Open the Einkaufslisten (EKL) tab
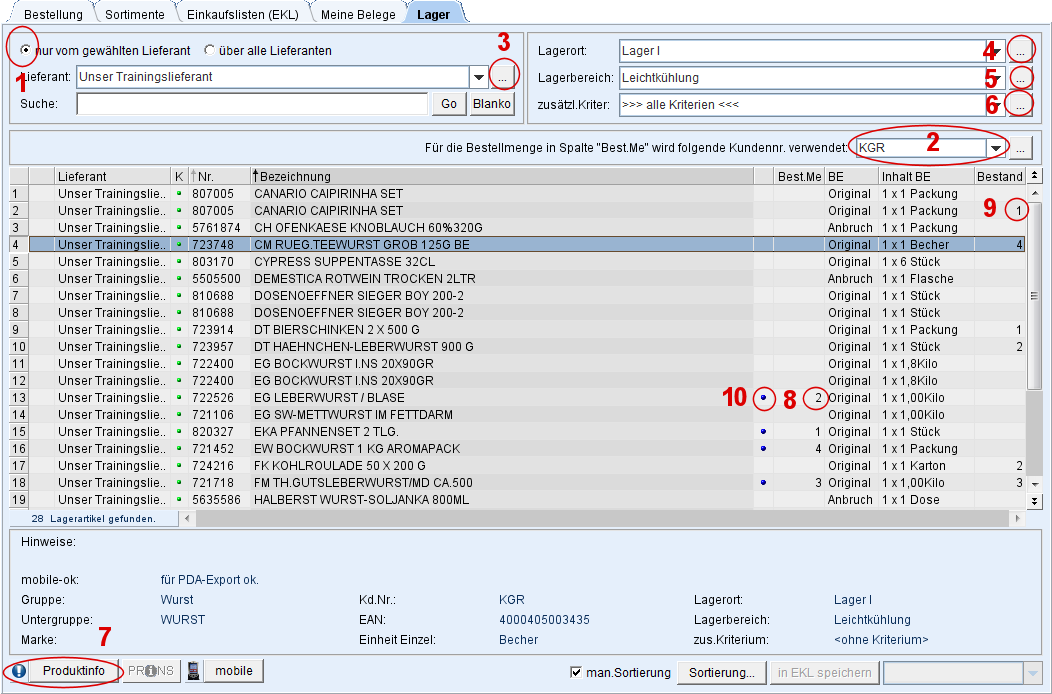The height and width of the screenshot is (694, 1052). (x=242, y=15)
